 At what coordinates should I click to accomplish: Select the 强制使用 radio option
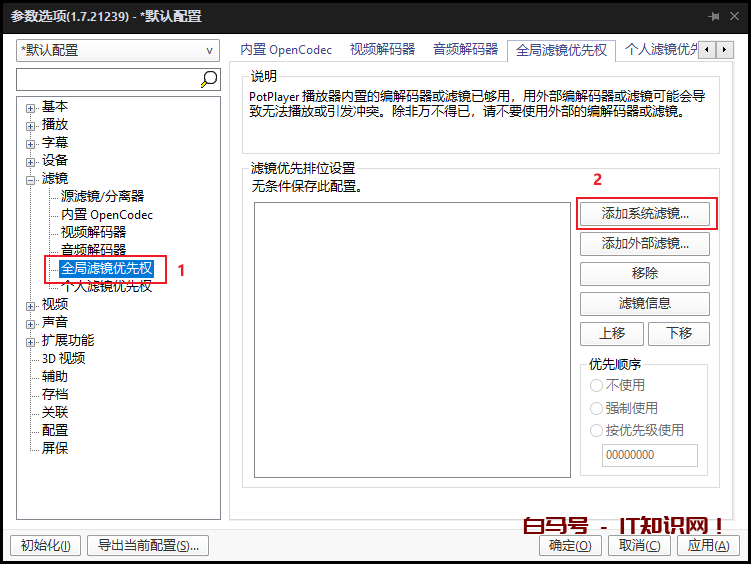pyautogui.click(x=597, y=408)
